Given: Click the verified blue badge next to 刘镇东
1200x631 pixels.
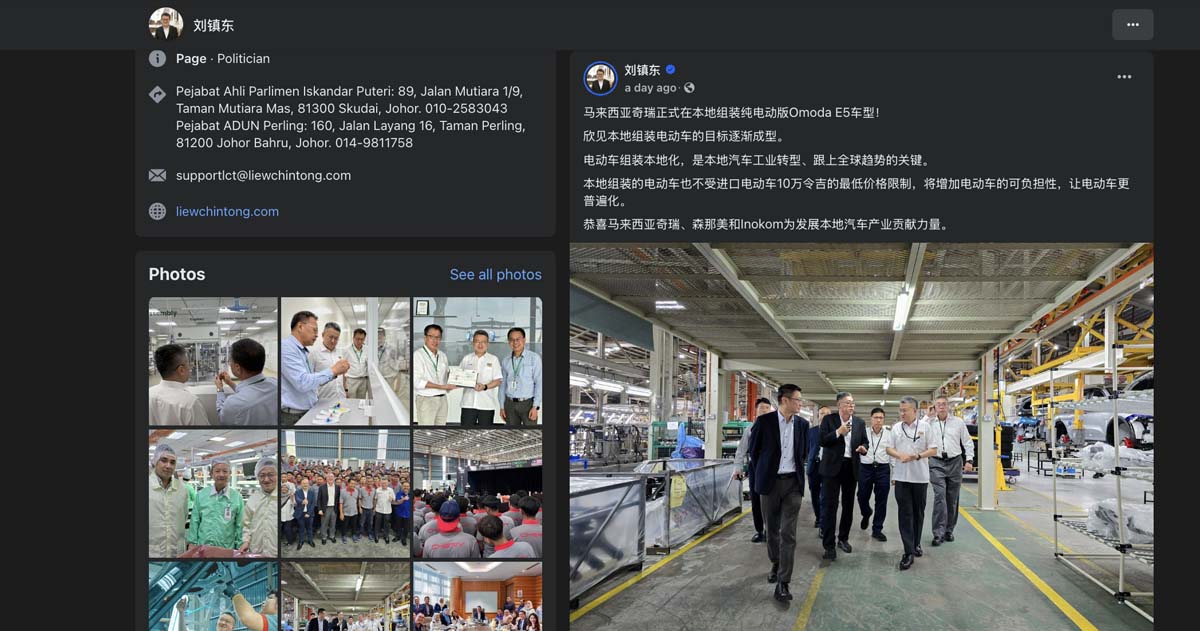Looking at the screenshot, I should coord(670,70).
